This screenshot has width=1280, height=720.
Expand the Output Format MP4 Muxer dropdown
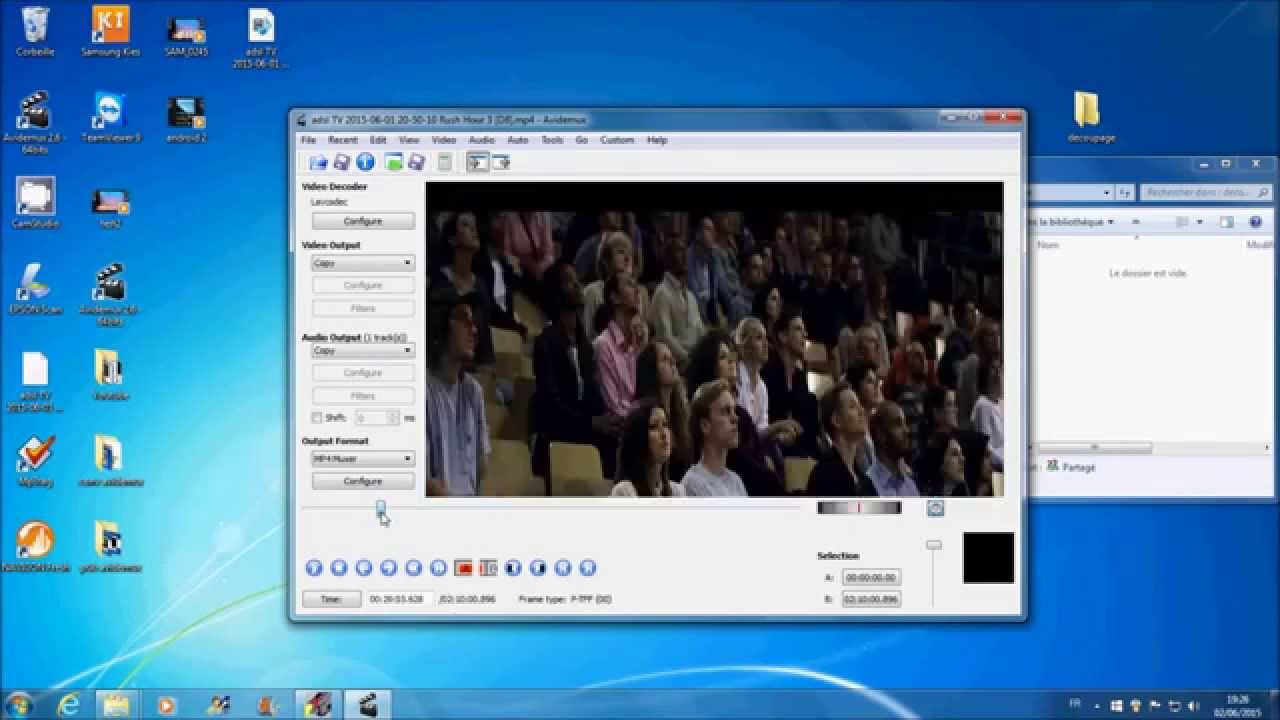point(363,459)
